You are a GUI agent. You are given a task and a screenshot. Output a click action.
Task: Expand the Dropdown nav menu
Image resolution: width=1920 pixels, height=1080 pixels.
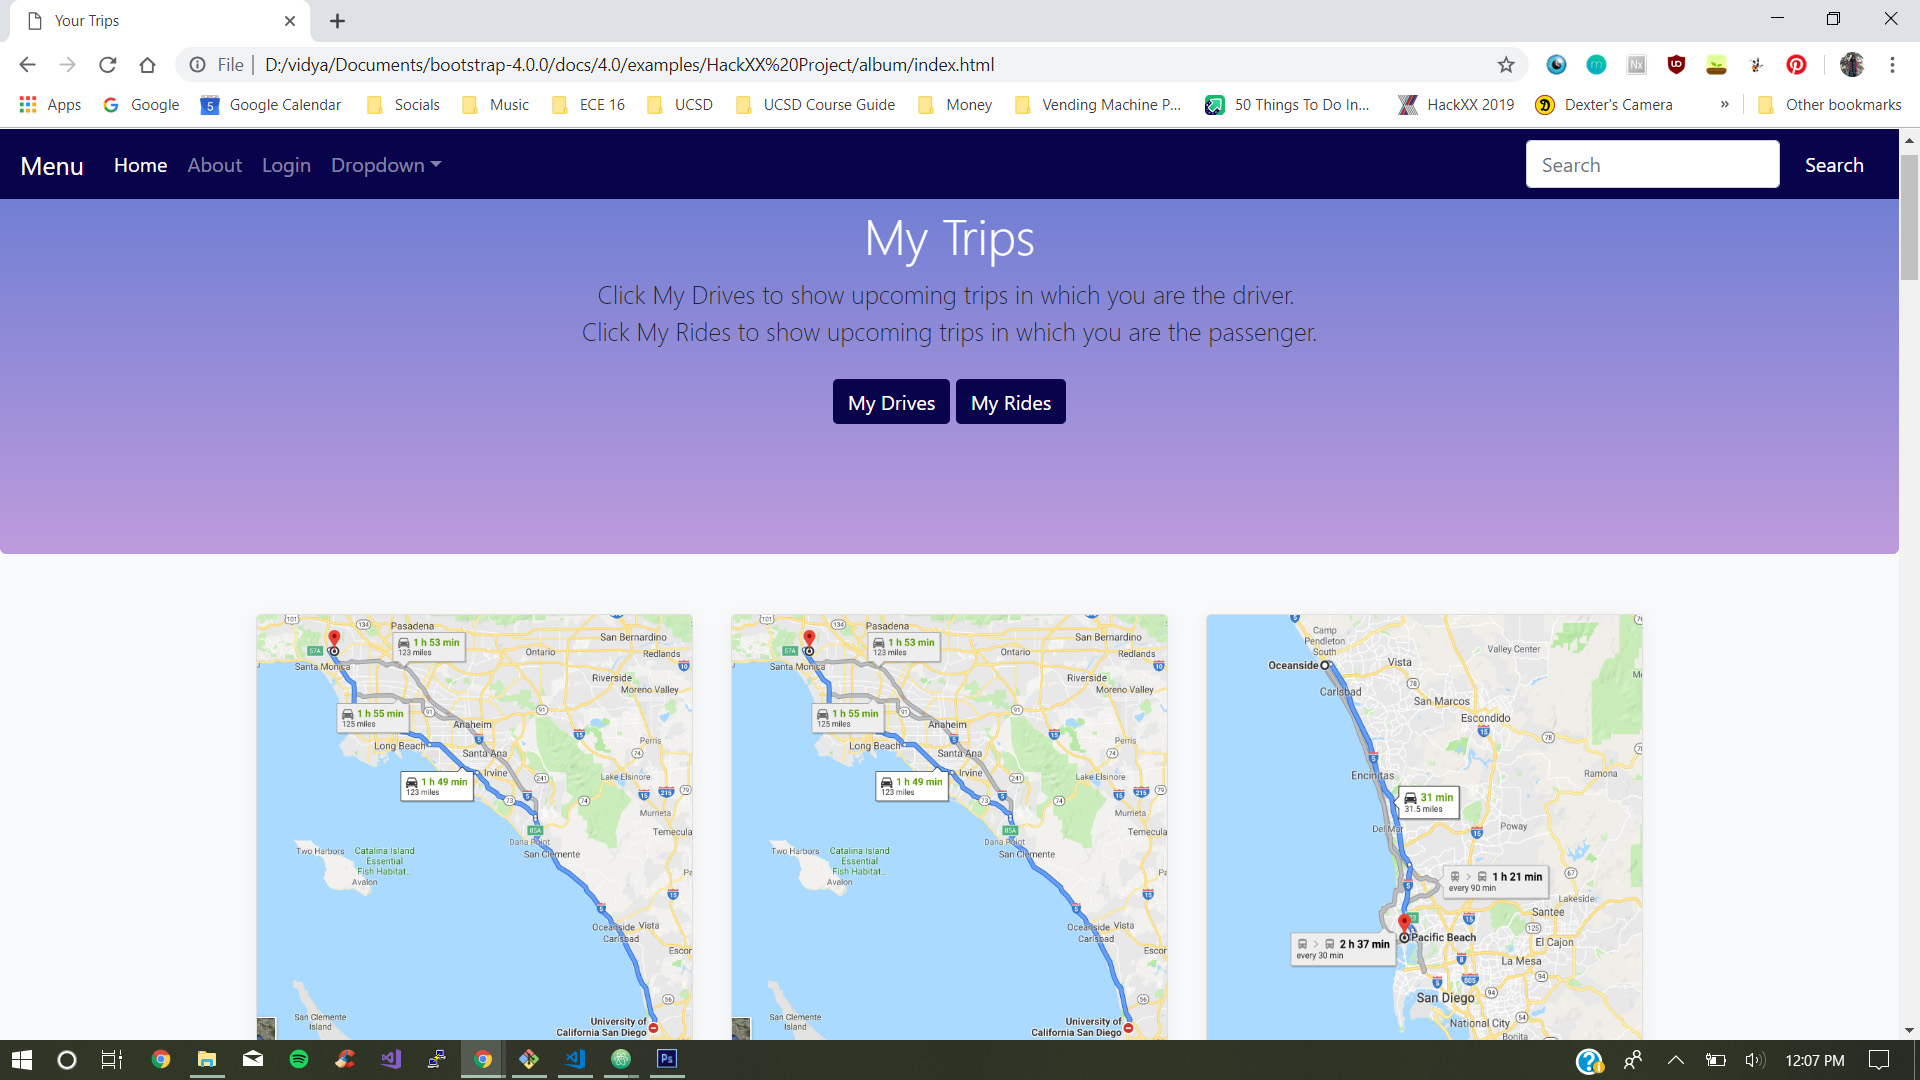386,165
